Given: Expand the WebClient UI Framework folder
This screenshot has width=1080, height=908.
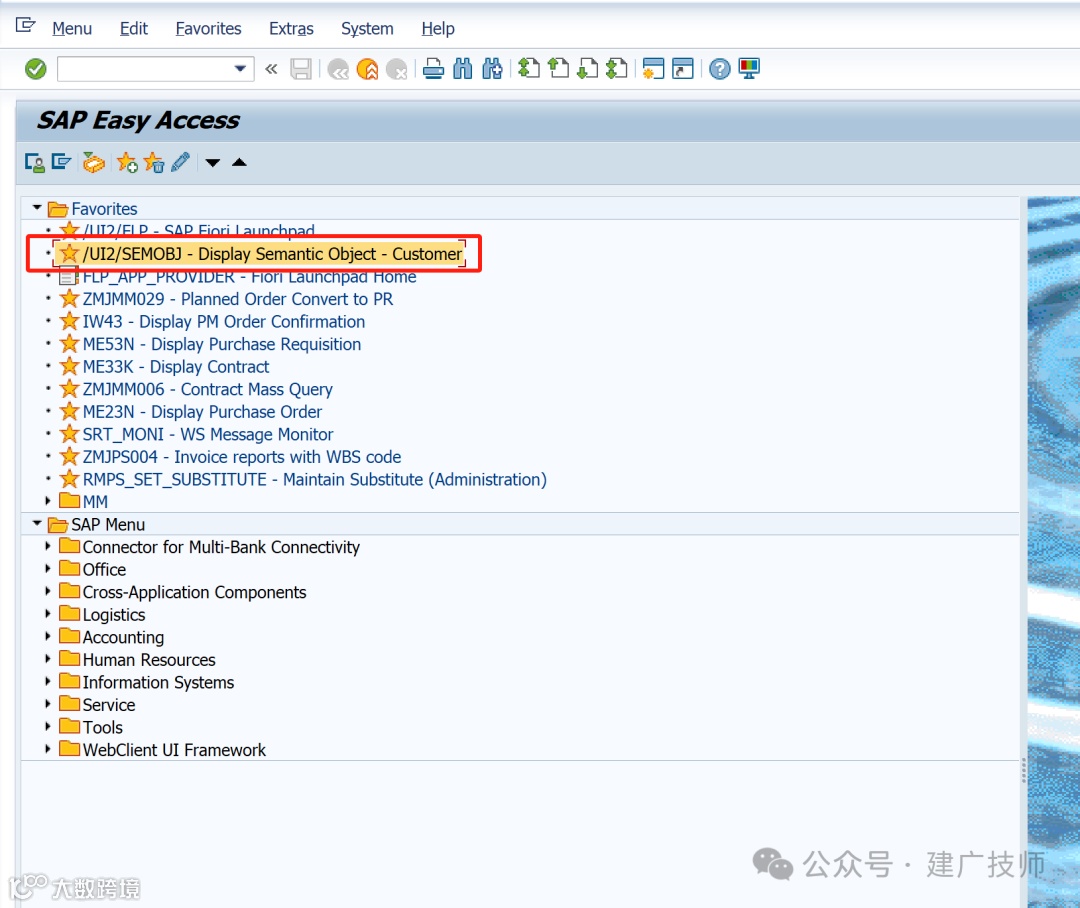Looking at the screenshot, I should point(48,749).
